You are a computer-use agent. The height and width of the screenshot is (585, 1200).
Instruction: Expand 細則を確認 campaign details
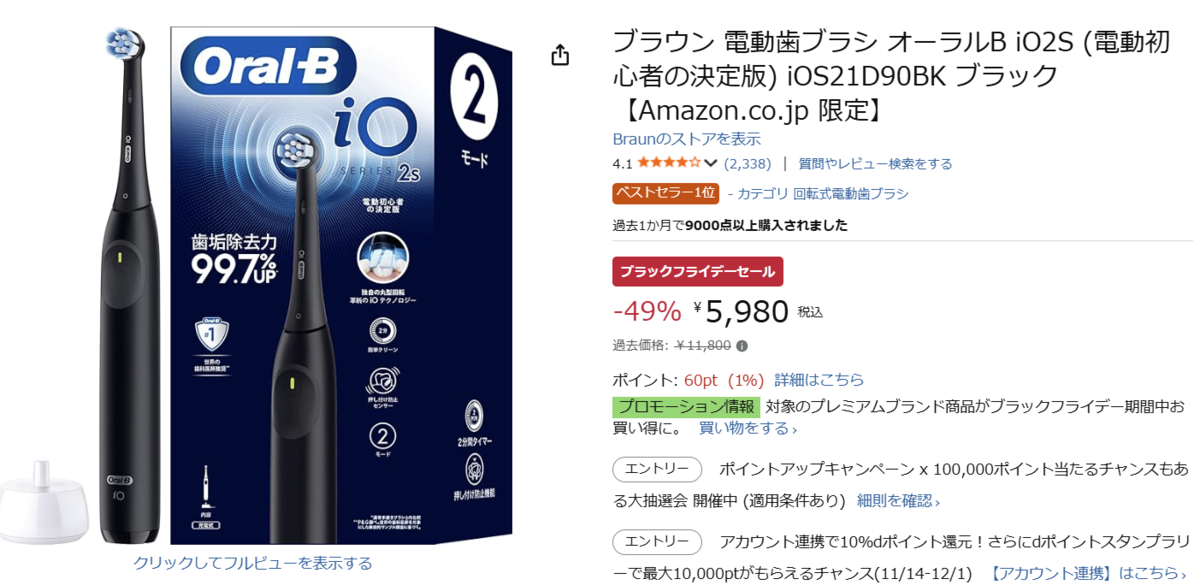coord(898,500)
